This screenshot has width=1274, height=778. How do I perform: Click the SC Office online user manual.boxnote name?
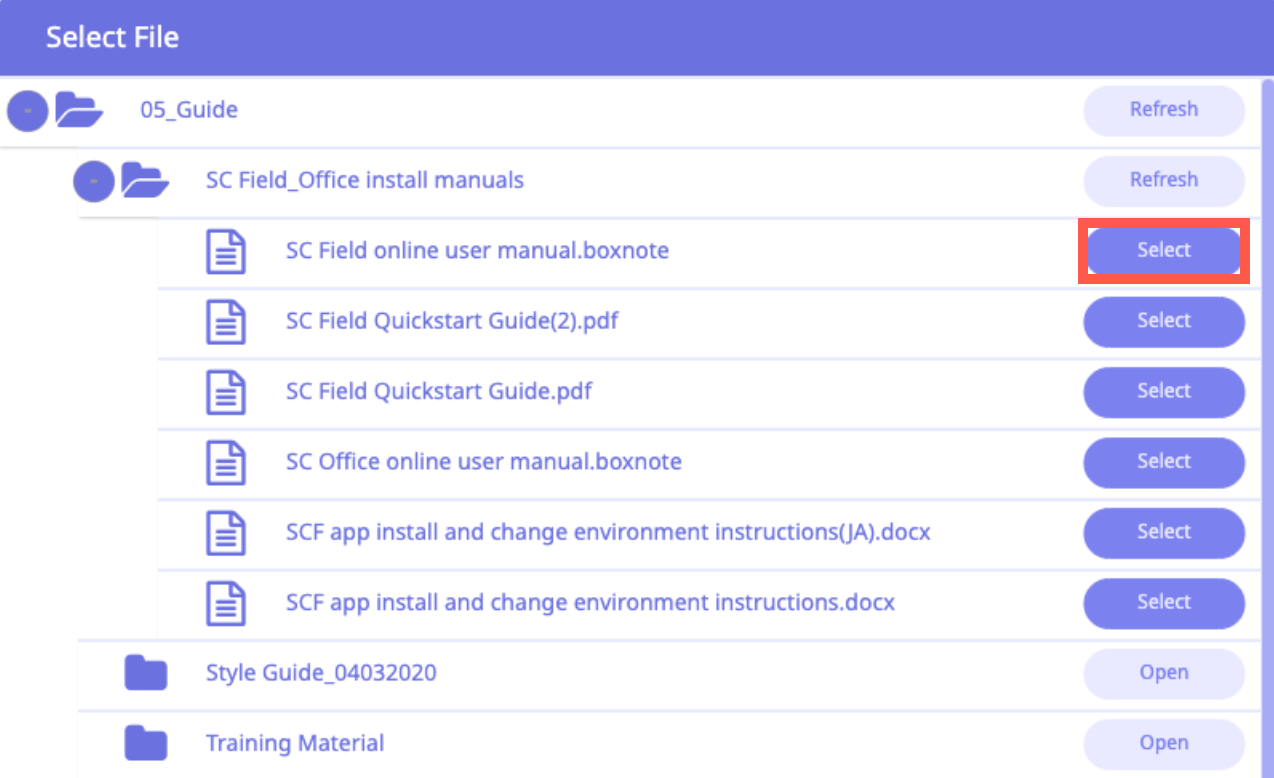click(483, 462)
